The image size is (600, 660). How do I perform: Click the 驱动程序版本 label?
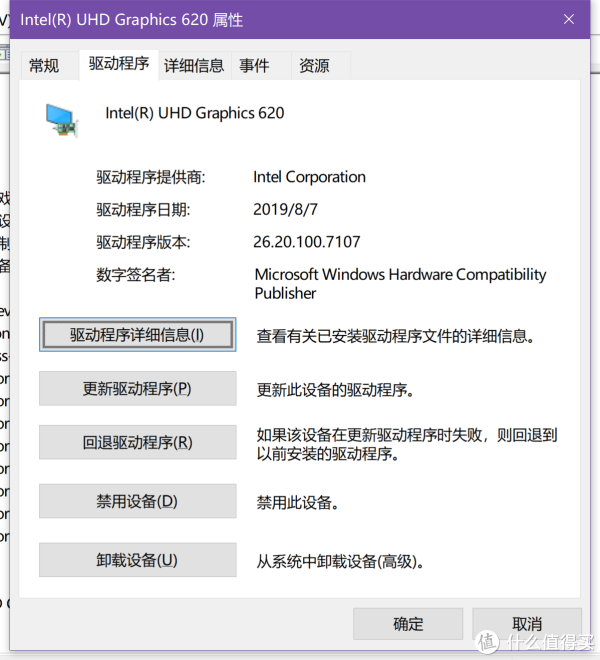(x=143, y=242)
